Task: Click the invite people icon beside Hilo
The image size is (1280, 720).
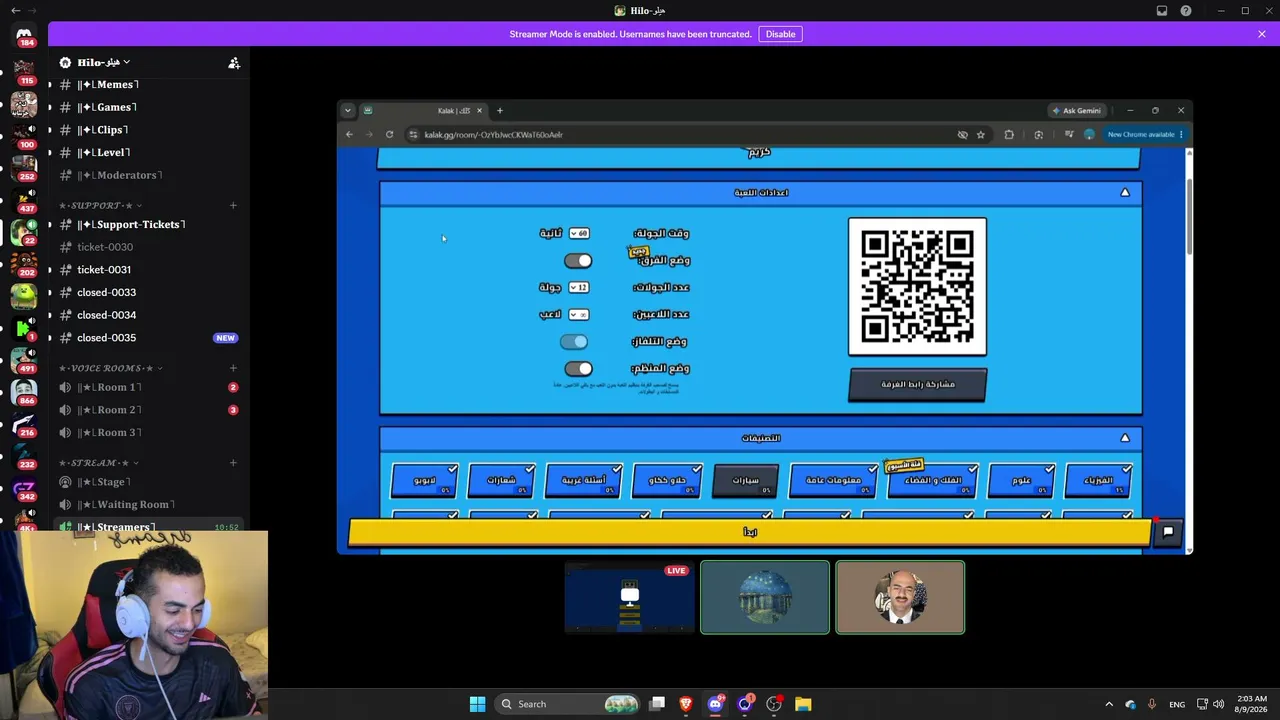Action: click(x=234, y=62)
